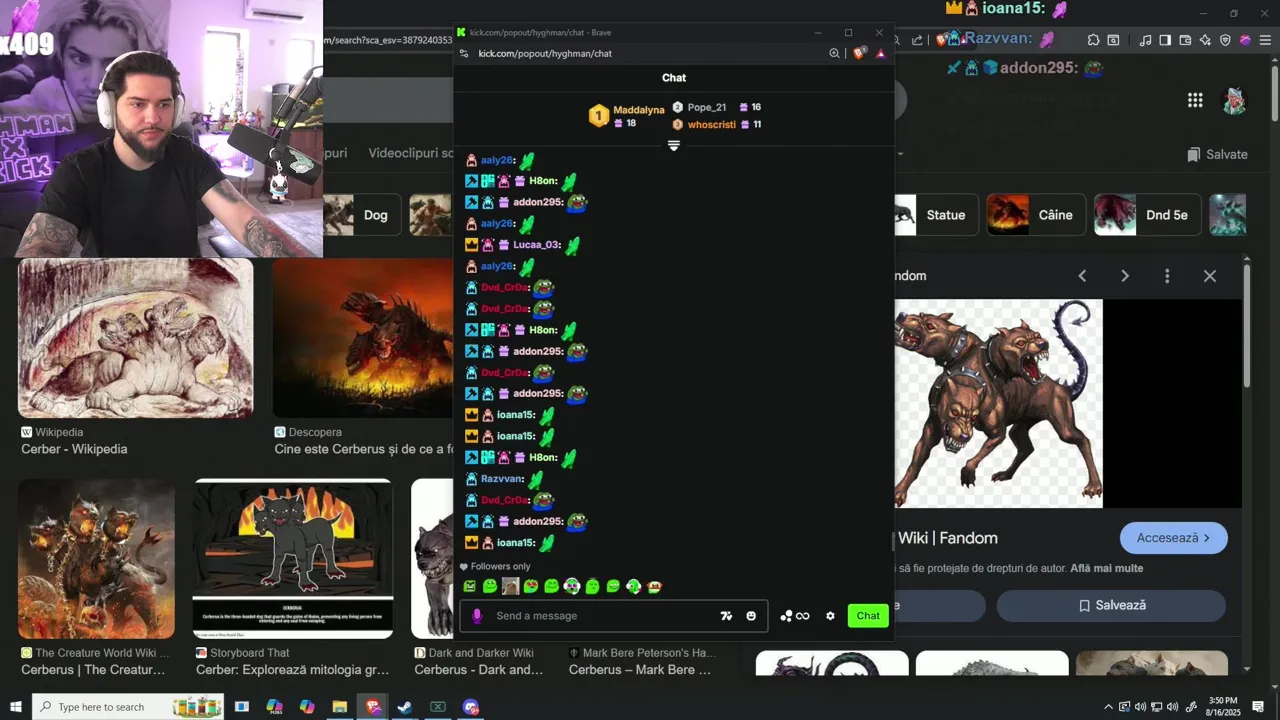Click the Accesează visit button
This screenshot has width=1280, height=720.
[x=1174, y=538]
